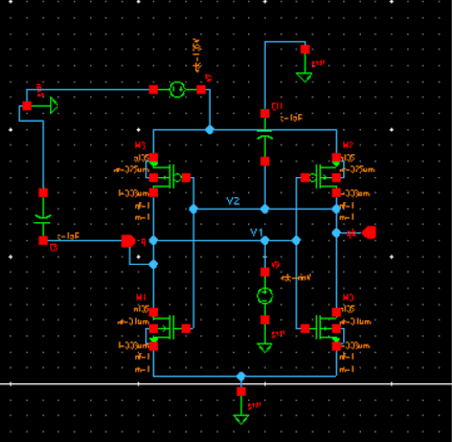Viewport: 452px width, 442px height.
Task: Click the wire junction next to pin q
Action: (x=153, y=240)
